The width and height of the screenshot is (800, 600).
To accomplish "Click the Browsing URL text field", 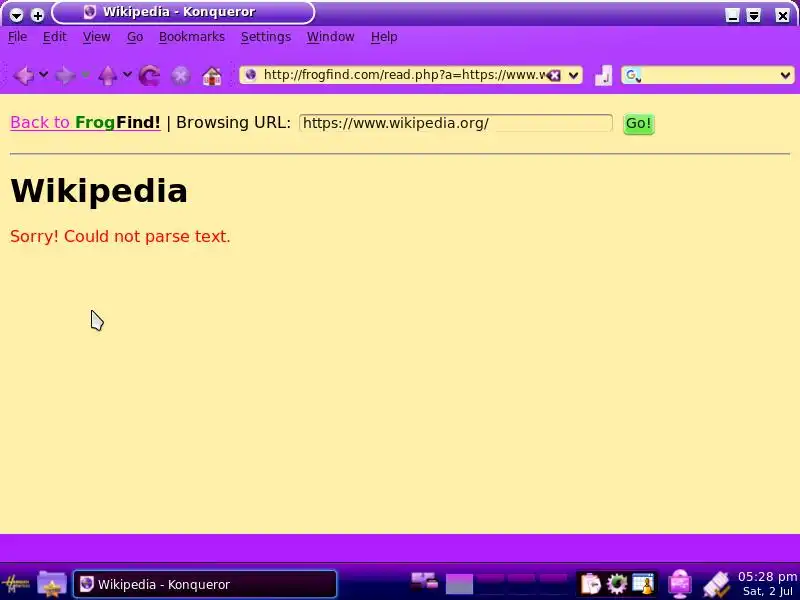I will click(456, 123).
